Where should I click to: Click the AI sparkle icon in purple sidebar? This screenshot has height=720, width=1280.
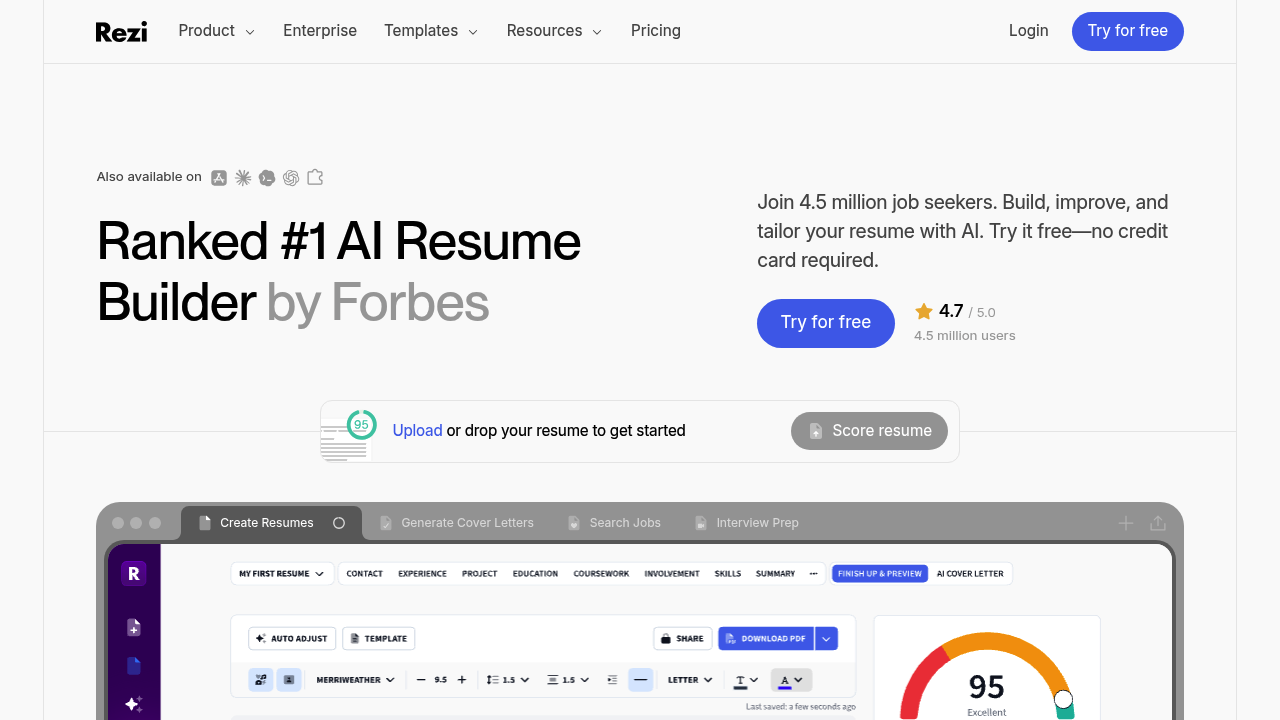[134, 704]
